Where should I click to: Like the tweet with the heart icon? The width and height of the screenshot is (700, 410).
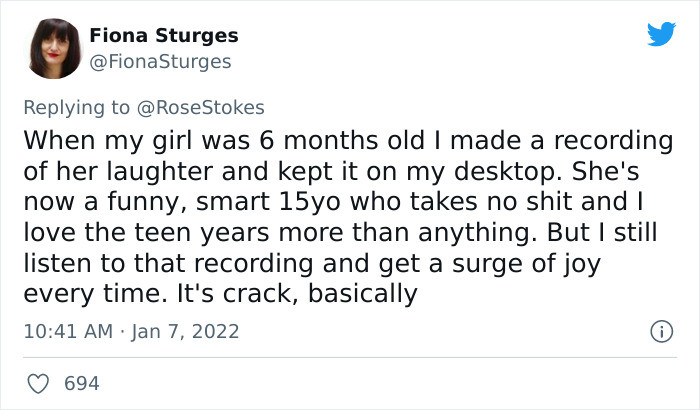40,383
